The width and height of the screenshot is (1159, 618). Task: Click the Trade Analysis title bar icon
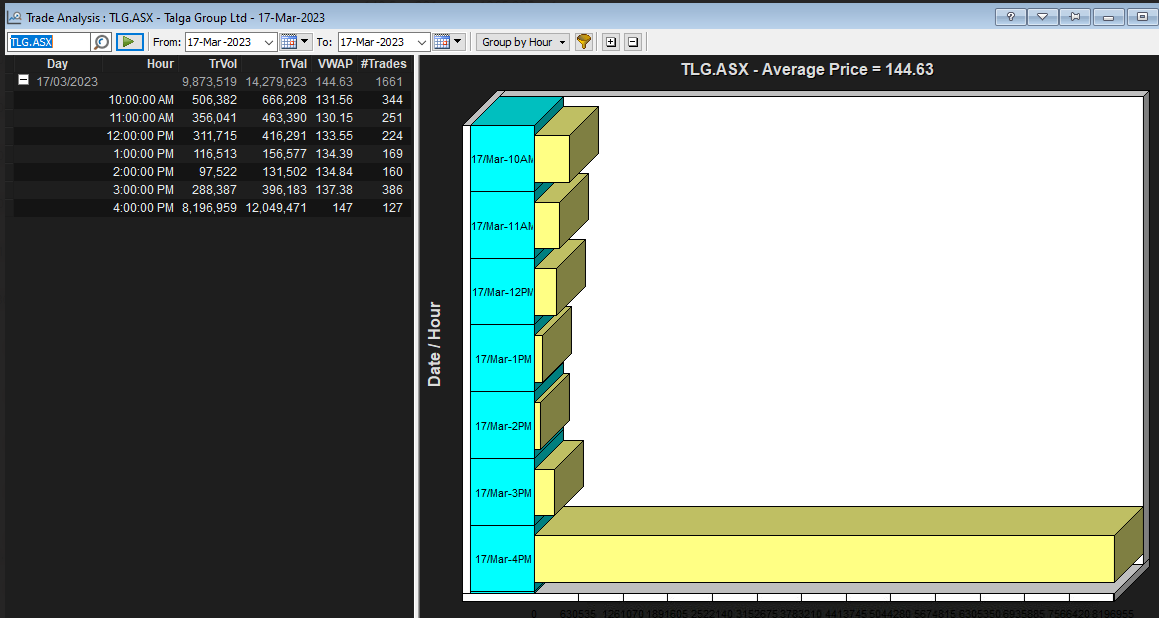tap(14, 17)
